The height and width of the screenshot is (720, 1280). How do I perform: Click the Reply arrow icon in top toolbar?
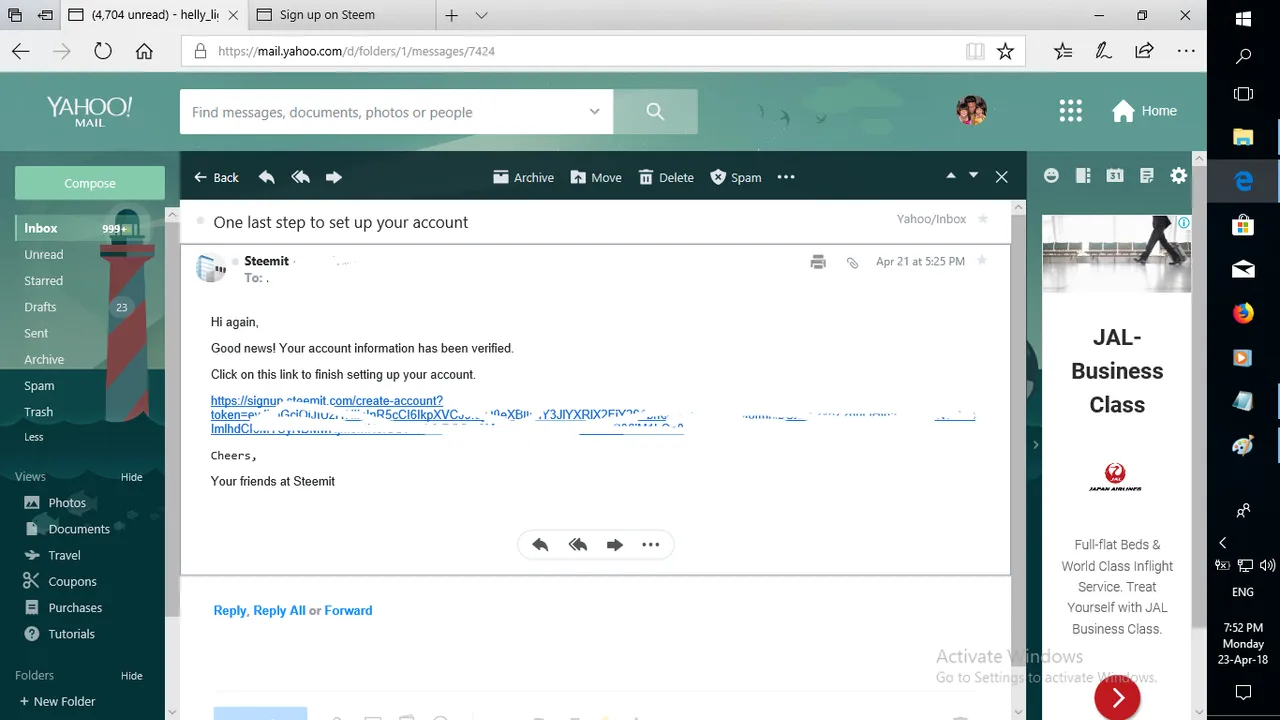point(266,177)
